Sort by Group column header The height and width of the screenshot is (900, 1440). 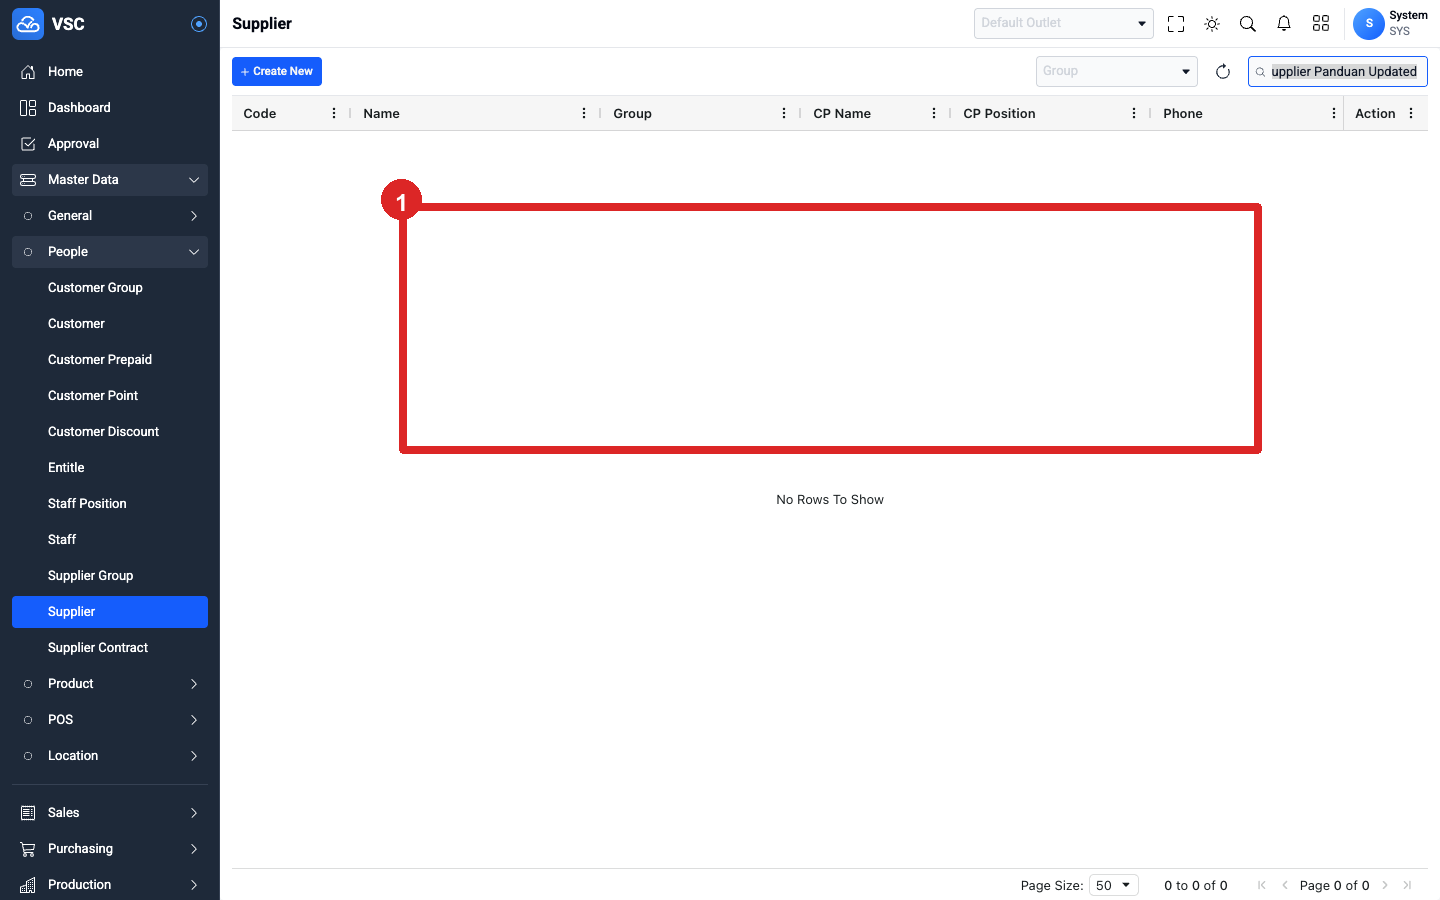pos(633,114)
